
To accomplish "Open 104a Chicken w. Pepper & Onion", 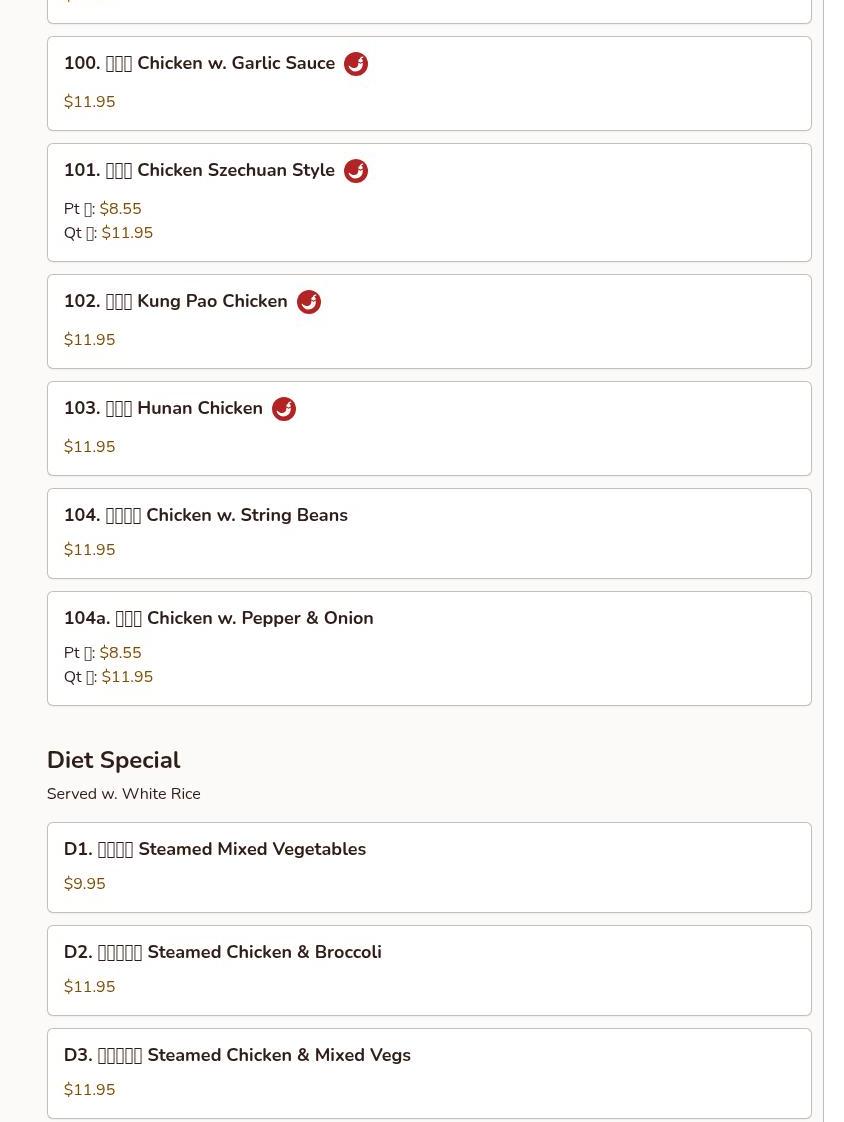I will coord(430,649).
